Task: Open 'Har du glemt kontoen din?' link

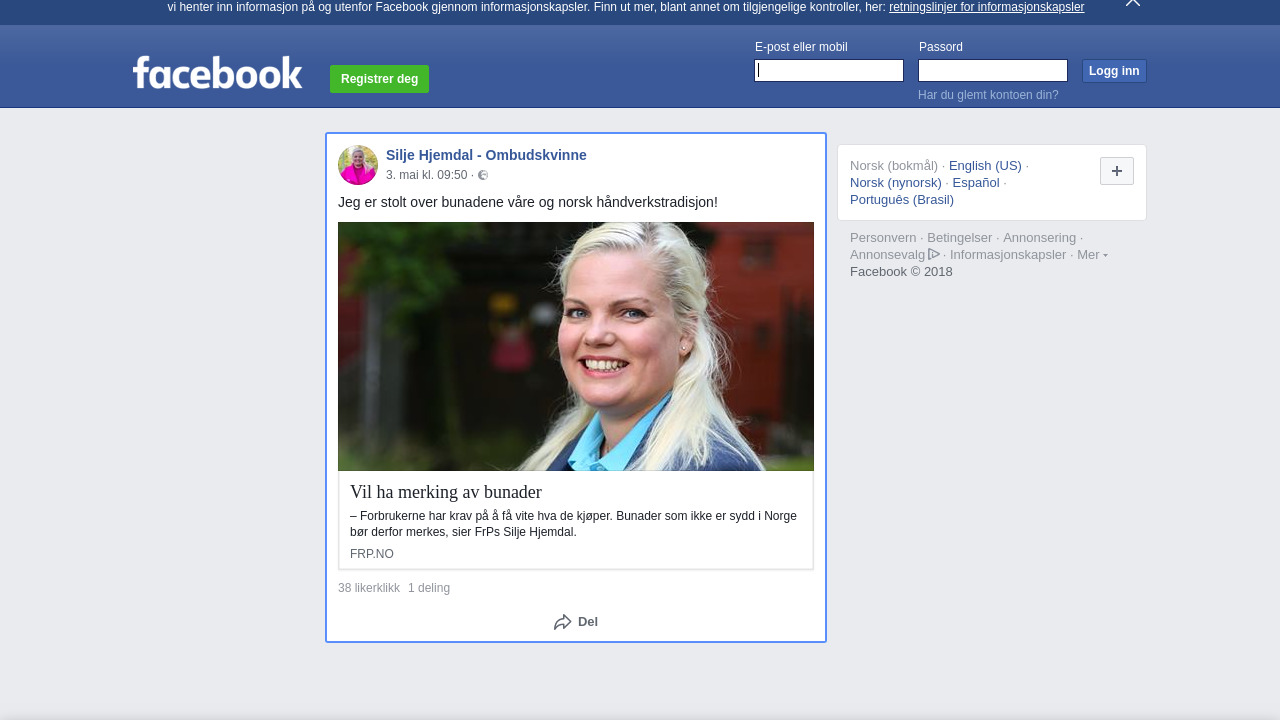Action: pos(988,95)
